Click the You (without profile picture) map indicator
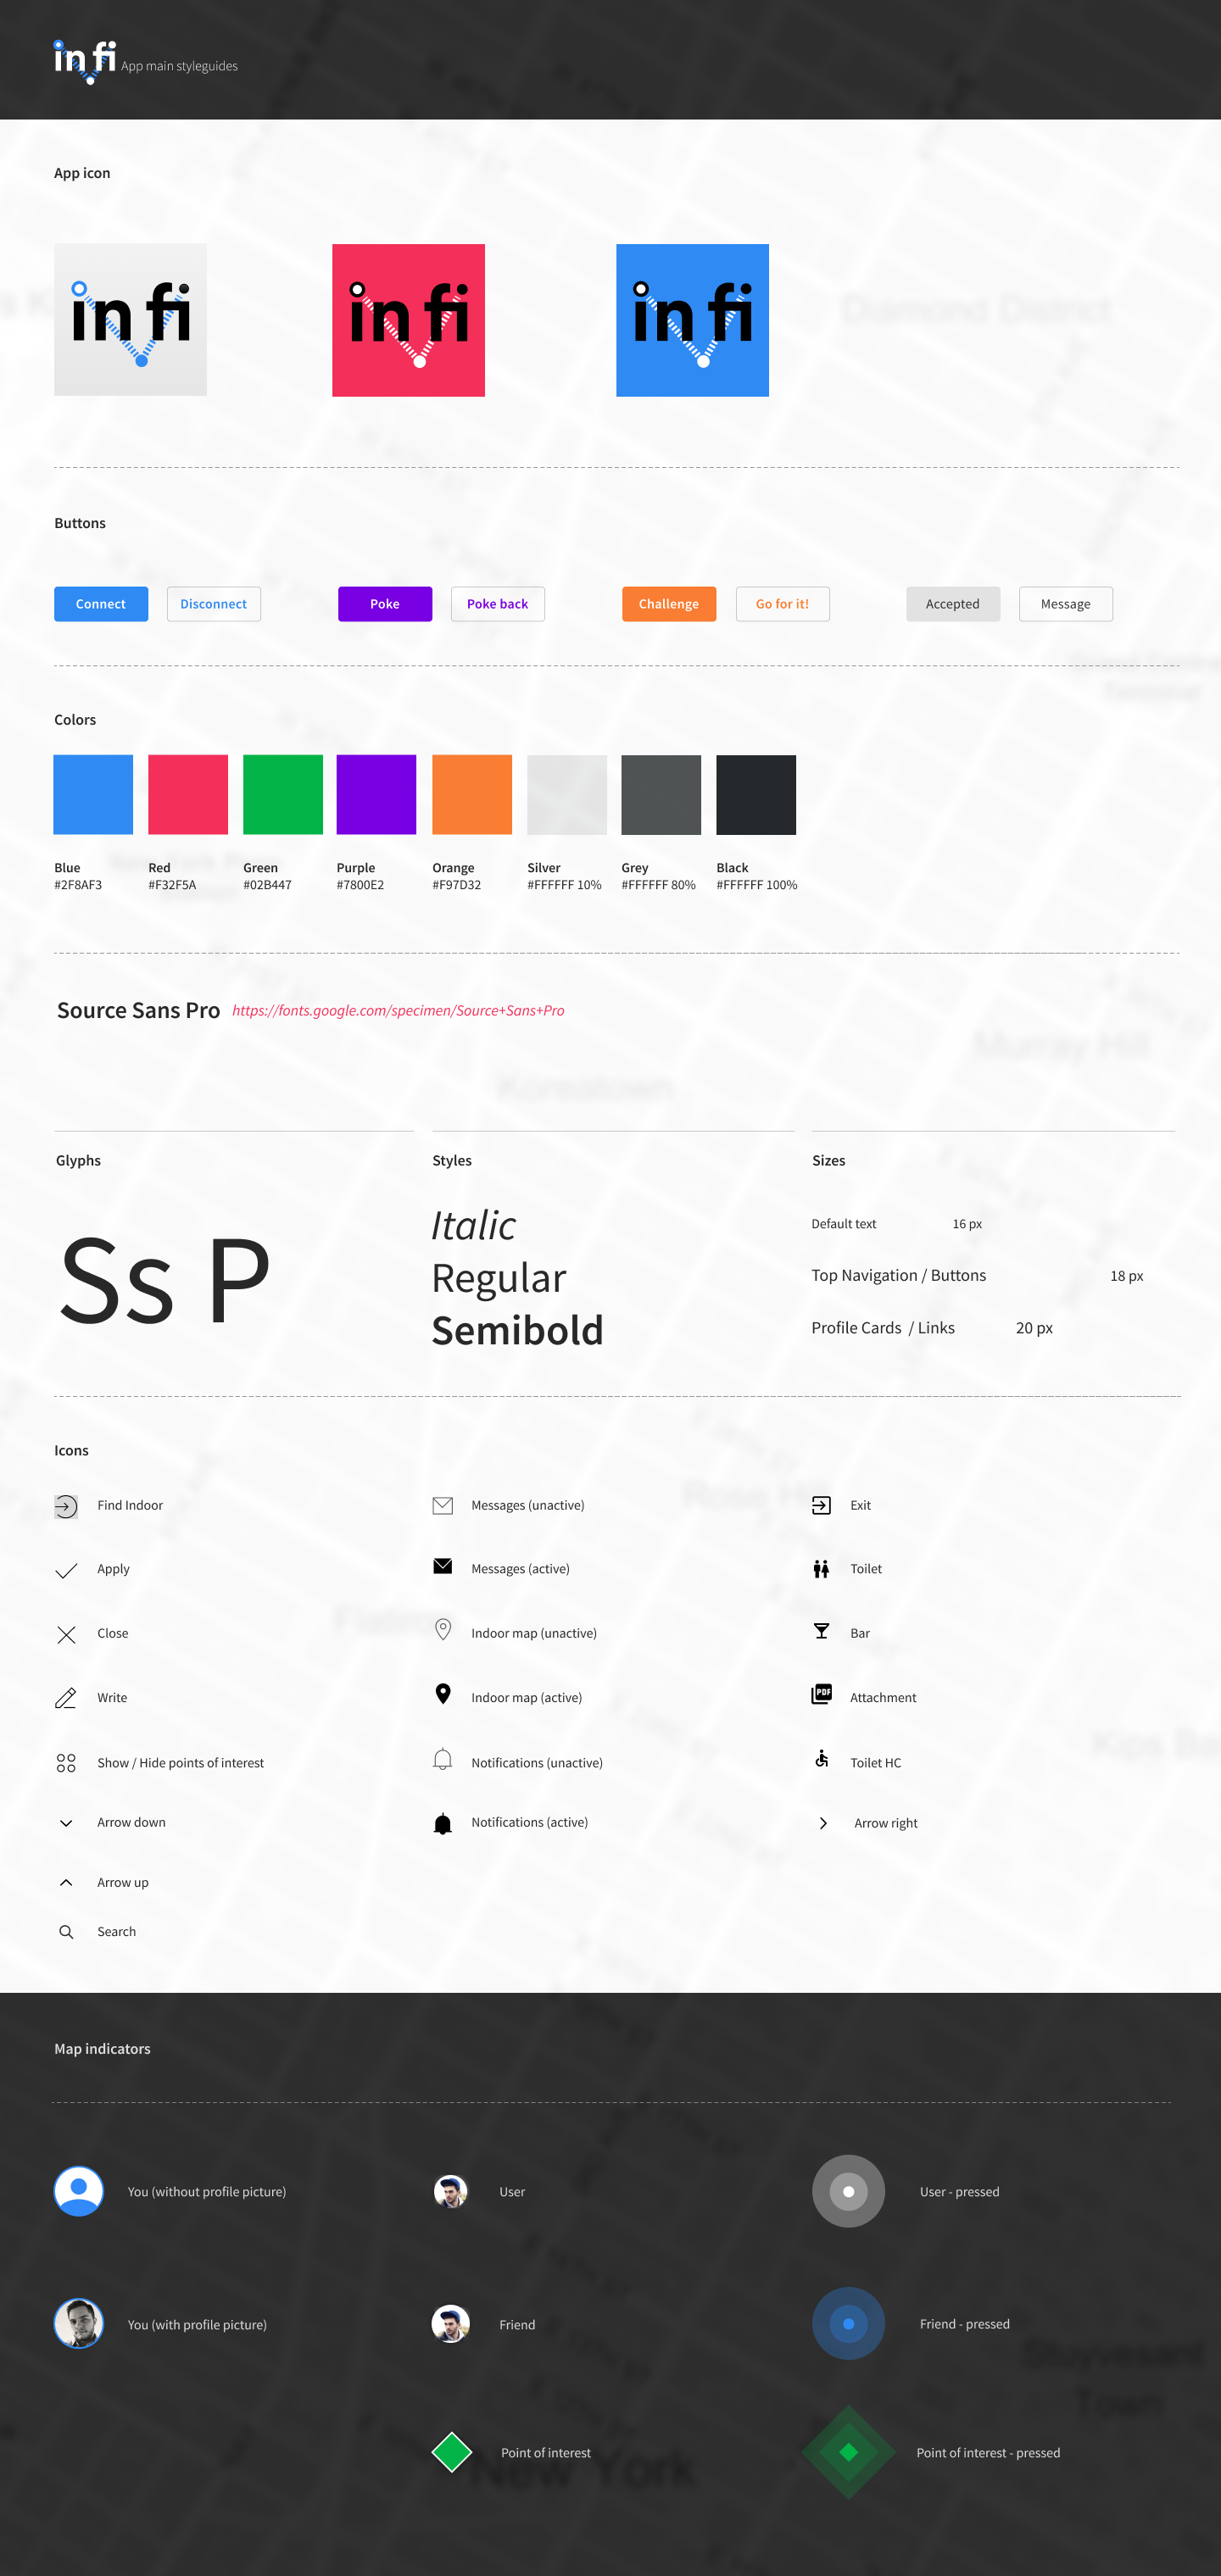Viewport: 1221px width, 2576px height. (79, 2191)
